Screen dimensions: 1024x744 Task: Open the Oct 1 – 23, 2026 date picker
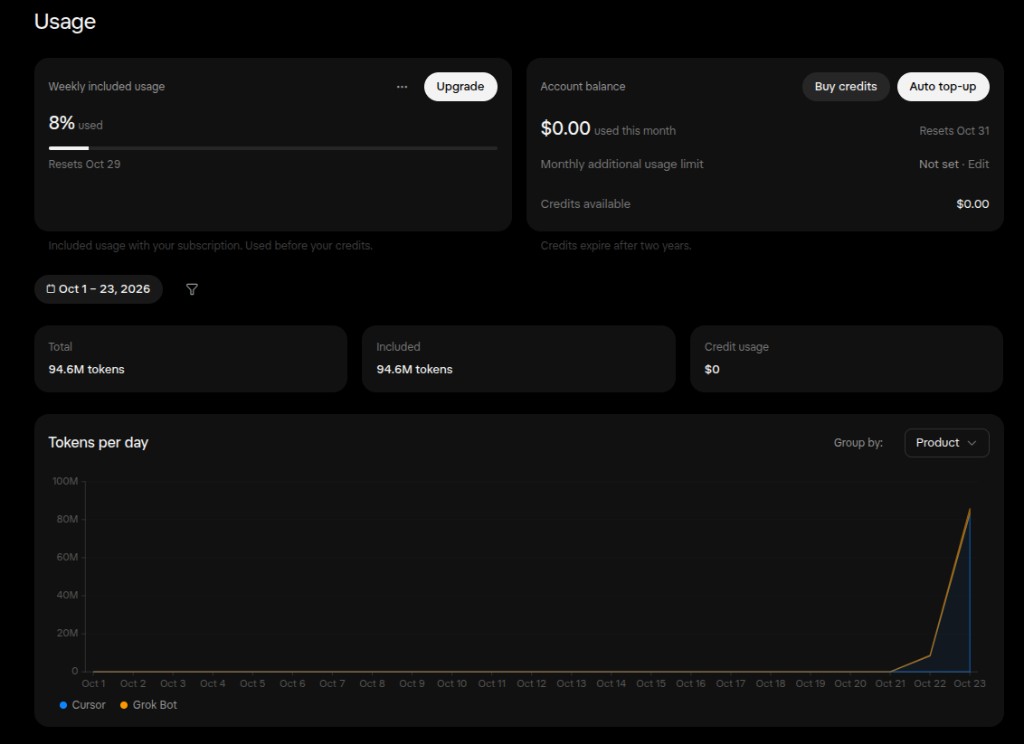coord(99,289)
